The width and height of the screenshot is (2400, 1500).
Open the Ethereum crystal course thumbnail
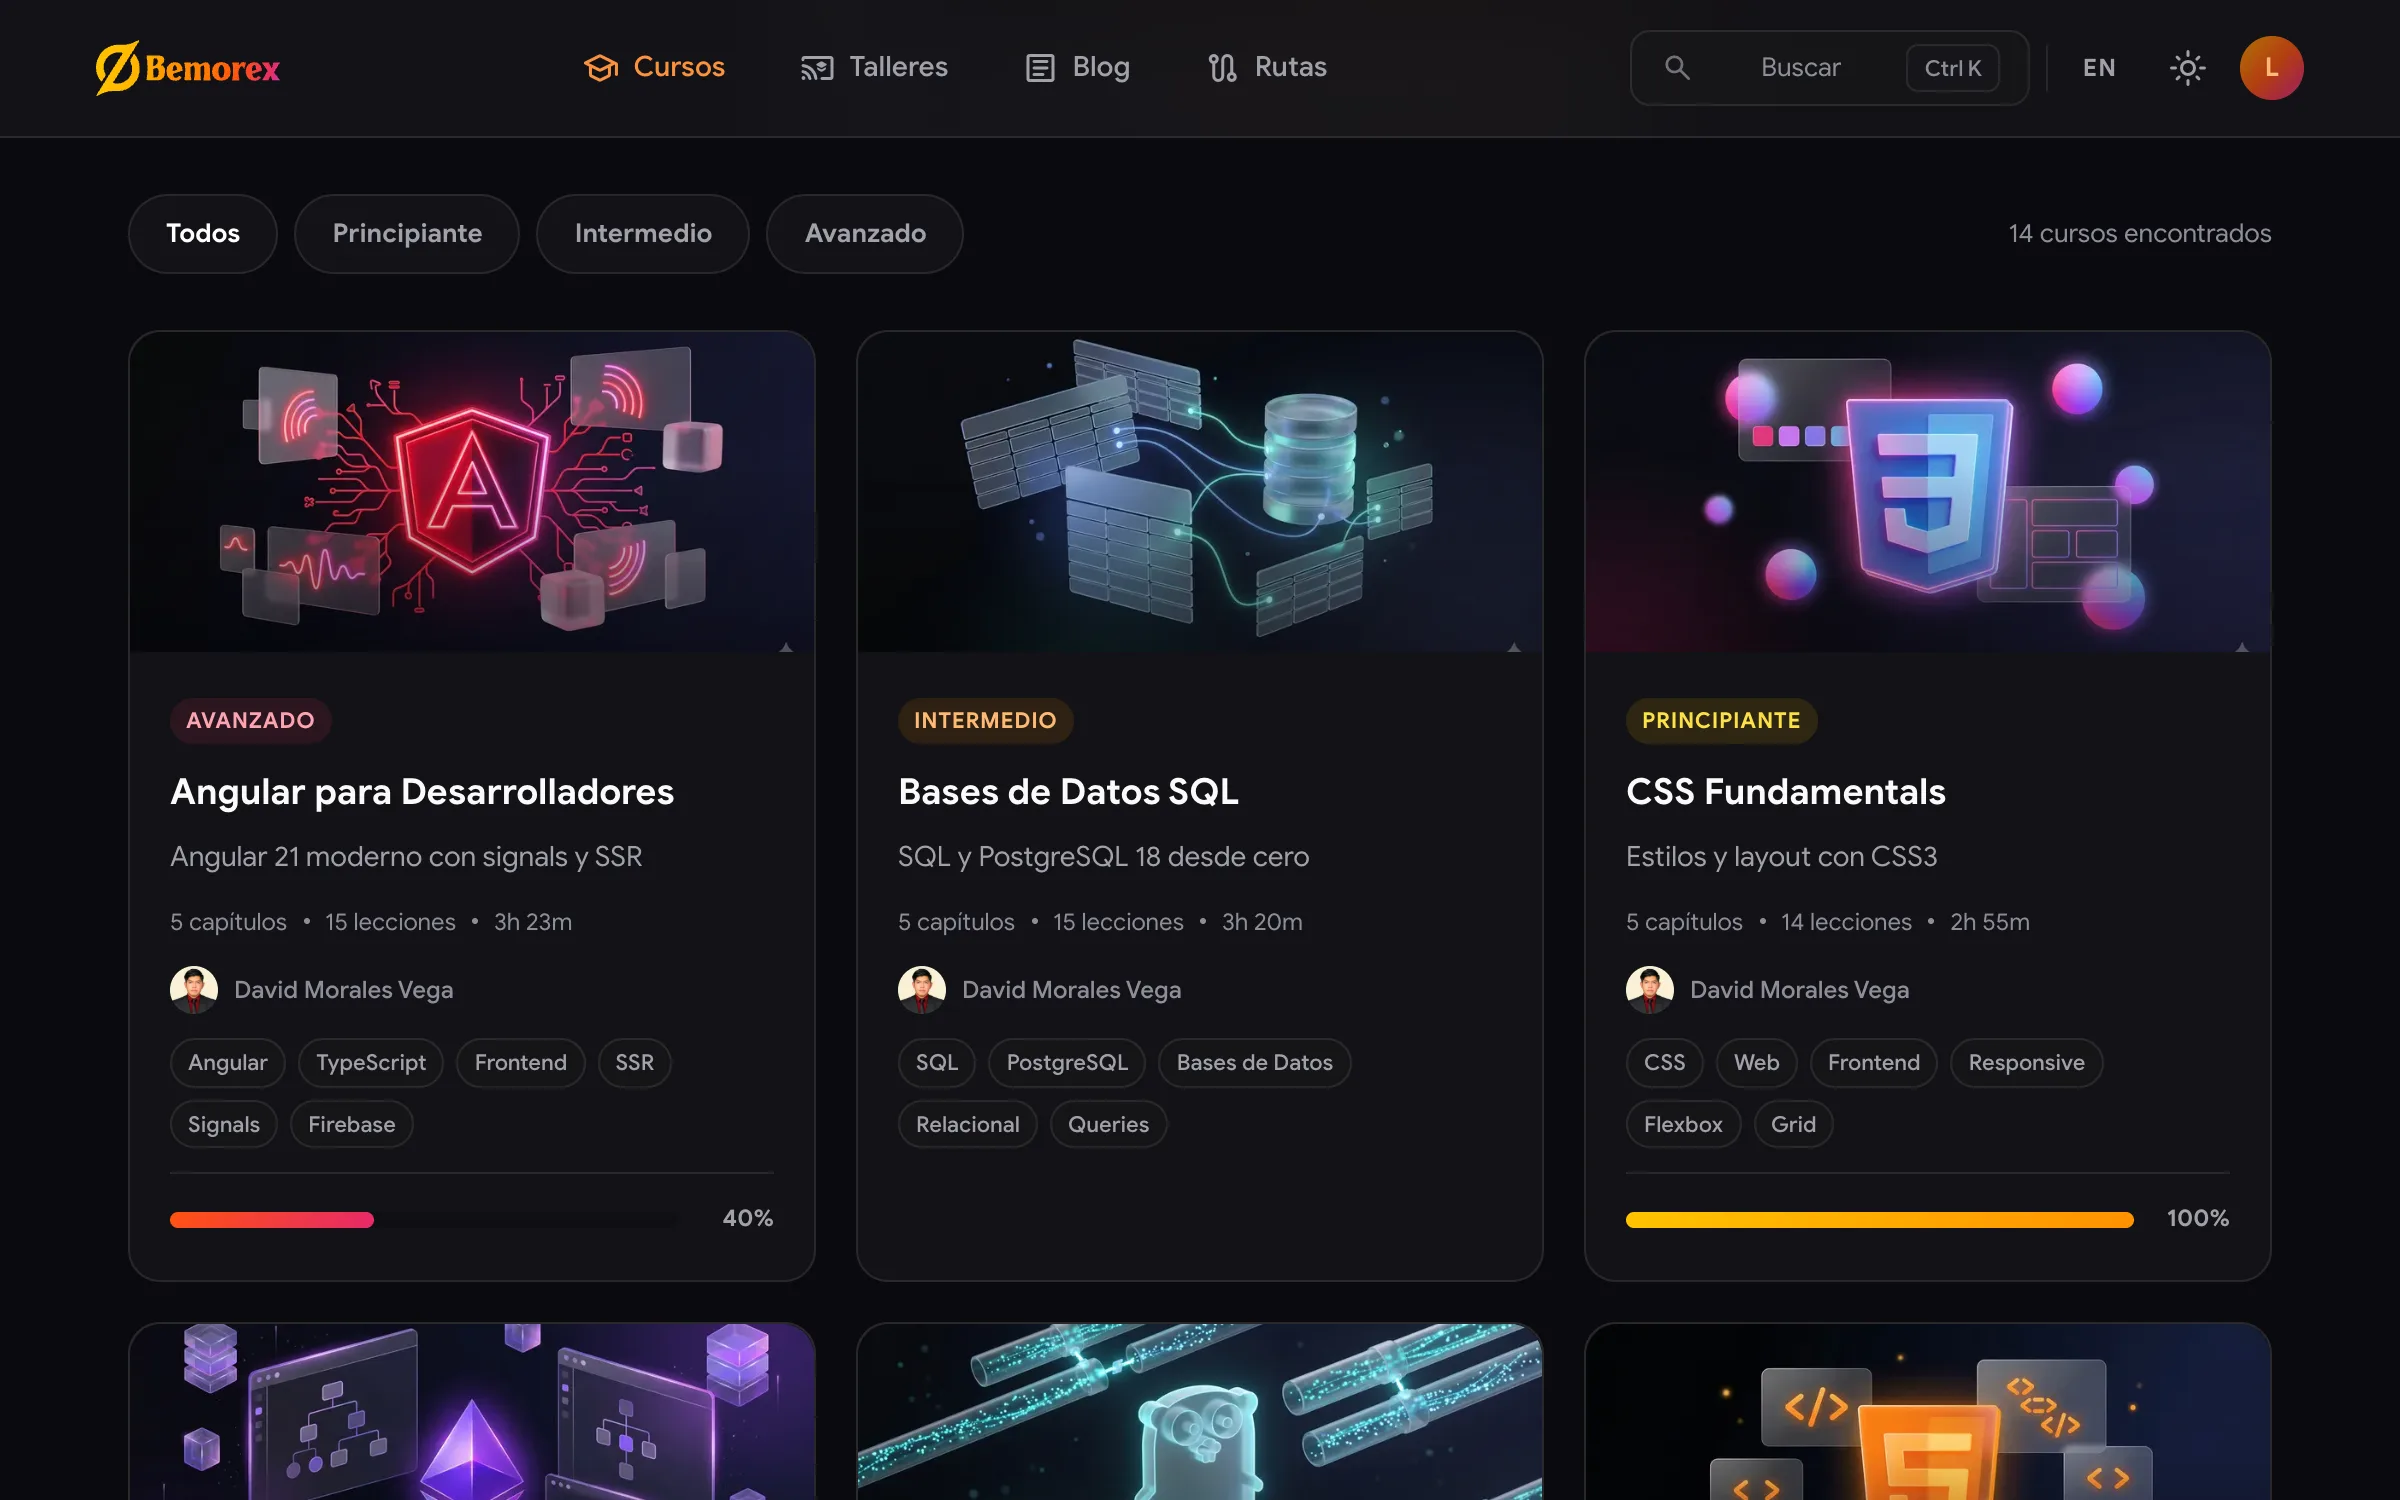472,1412
